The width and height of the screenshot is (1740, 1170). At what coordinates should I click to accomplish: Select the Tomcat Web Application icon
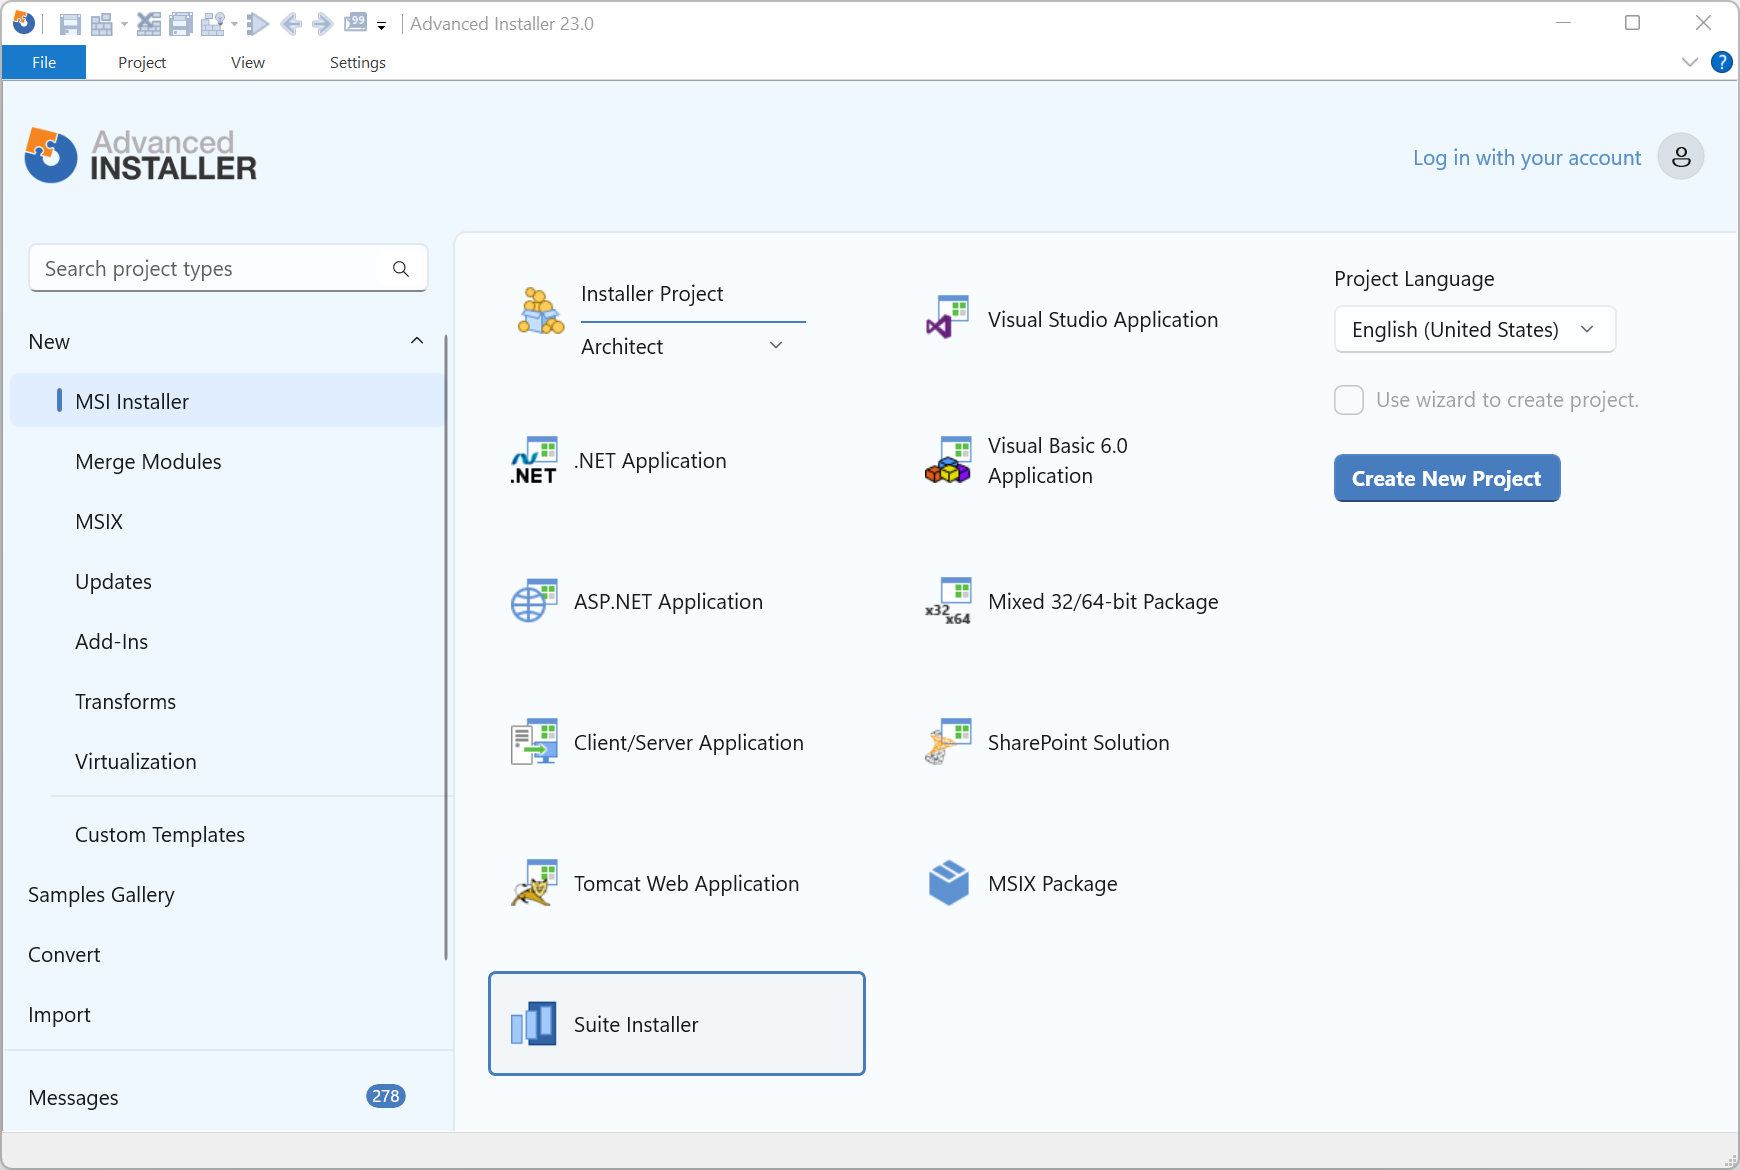pyautogui.click(x=534, y=883)
